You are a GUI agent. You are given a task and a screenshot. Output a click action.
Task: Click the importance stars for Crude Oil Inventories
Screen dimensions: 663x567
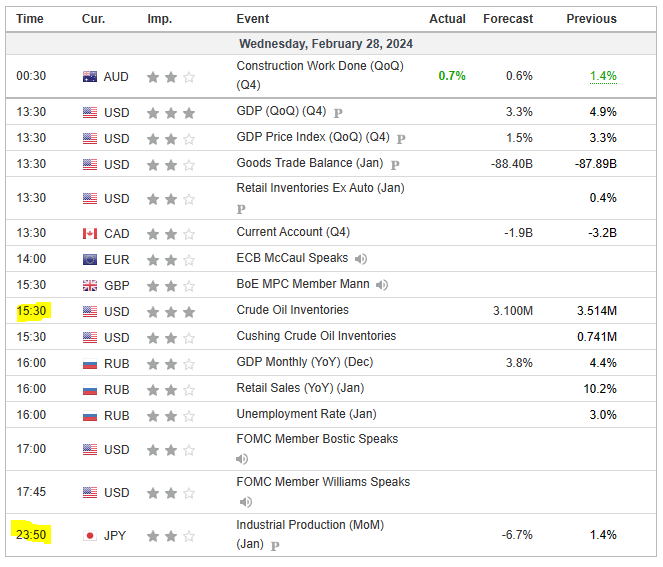[x=170, y=312]
